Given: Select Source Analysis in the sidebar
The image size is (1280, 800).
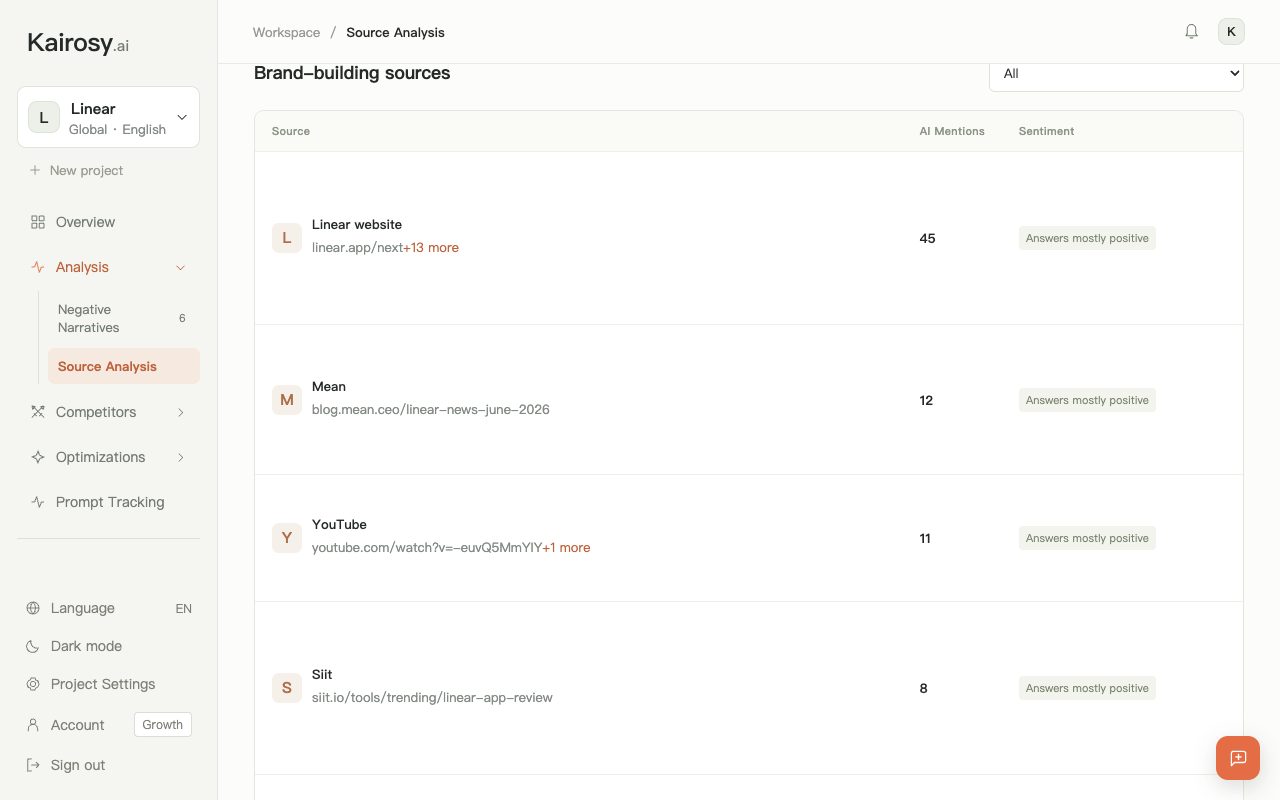Looking at the screenshot, I should pos(124,366).
